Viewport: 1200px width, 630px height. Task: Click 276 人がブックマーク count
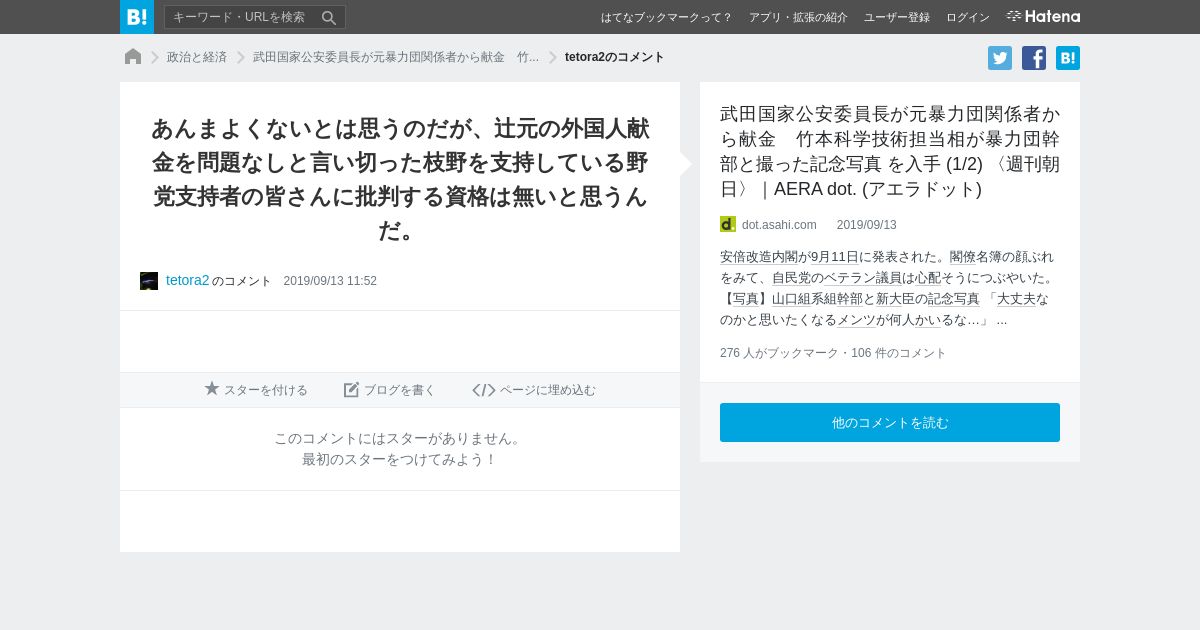coord(779,353)
